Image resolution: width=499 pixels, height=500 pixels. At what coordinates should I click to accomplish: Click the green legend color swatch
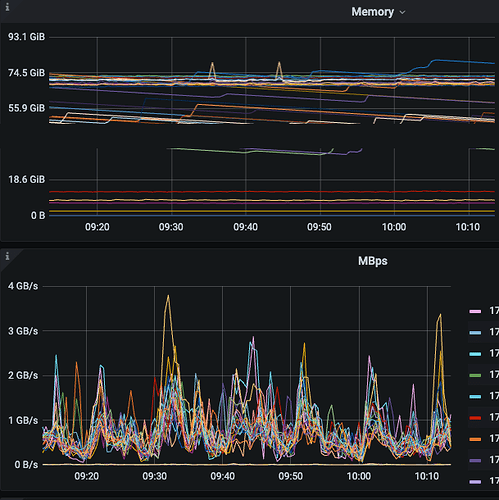point(475,375)
